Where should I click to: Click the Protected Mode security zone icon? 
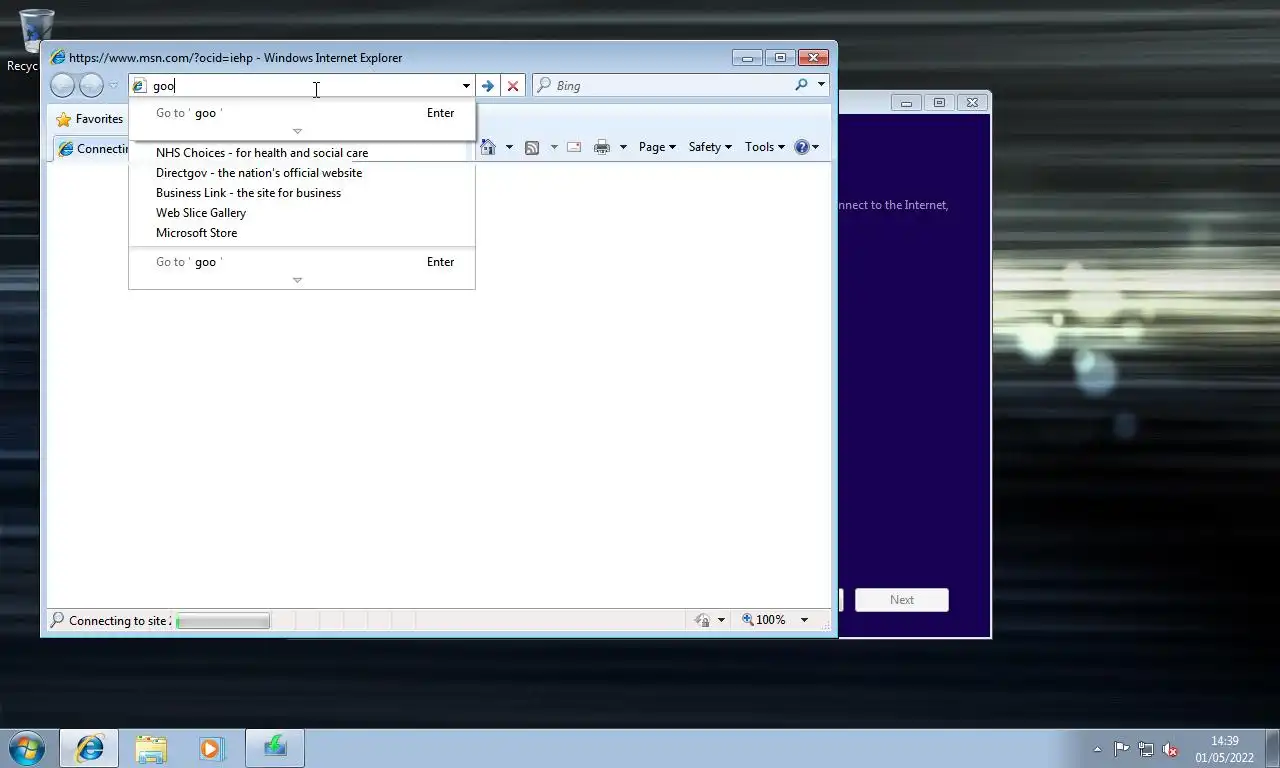(x=703, y=620)
